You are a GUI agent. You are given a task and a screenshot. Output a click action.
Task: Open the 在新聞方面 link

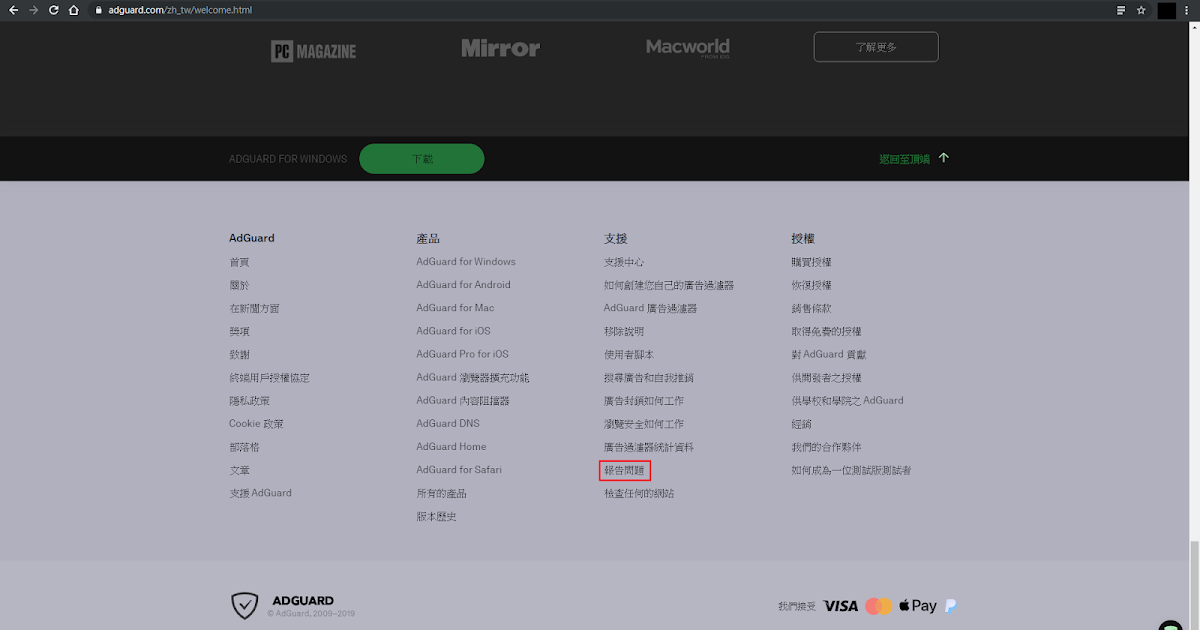point(254,308)
